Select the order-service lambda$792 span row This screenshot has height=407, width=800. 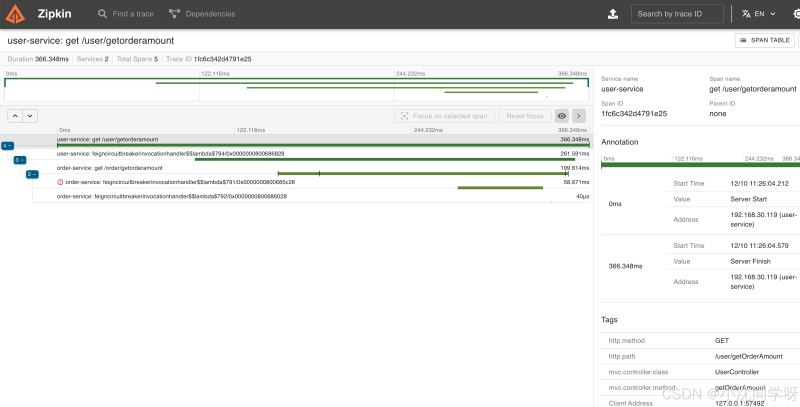[323, 198]
